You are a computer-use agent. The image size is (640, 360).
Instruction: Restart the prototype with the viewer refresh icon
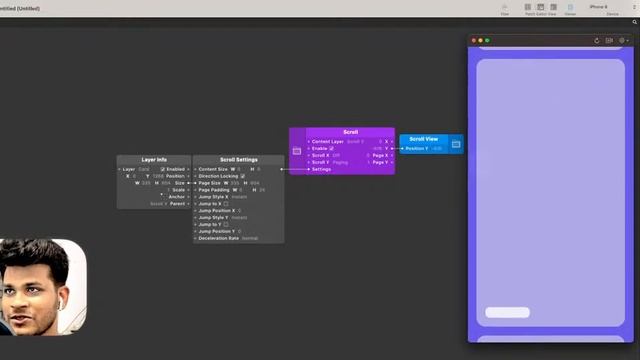click(x=597, y=40)
